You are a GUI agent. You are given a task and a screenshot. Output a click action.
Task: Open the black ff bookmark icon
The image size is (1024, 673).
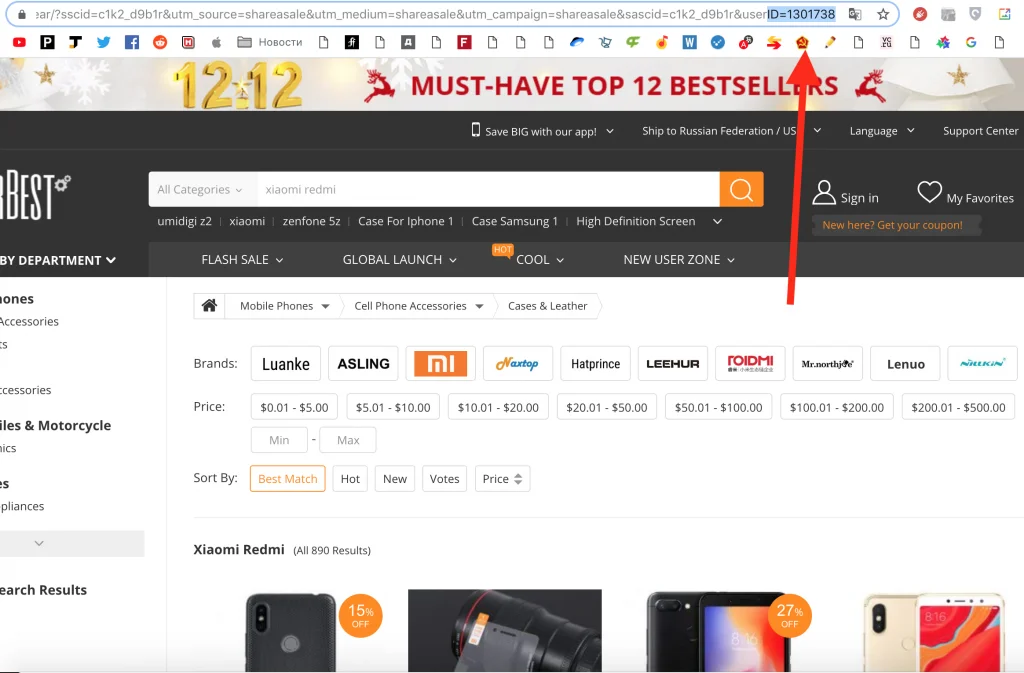point(352,42)
